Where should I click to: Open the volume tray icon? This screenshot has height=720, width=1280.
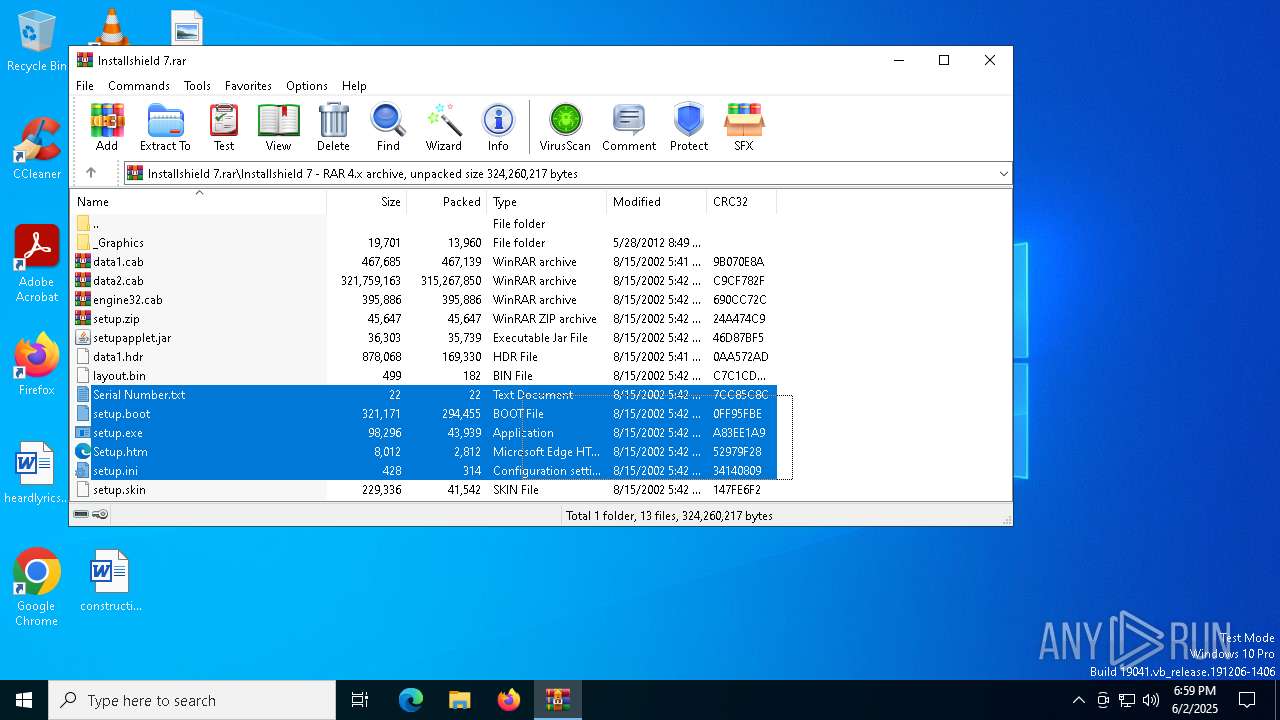[1151, 700]
